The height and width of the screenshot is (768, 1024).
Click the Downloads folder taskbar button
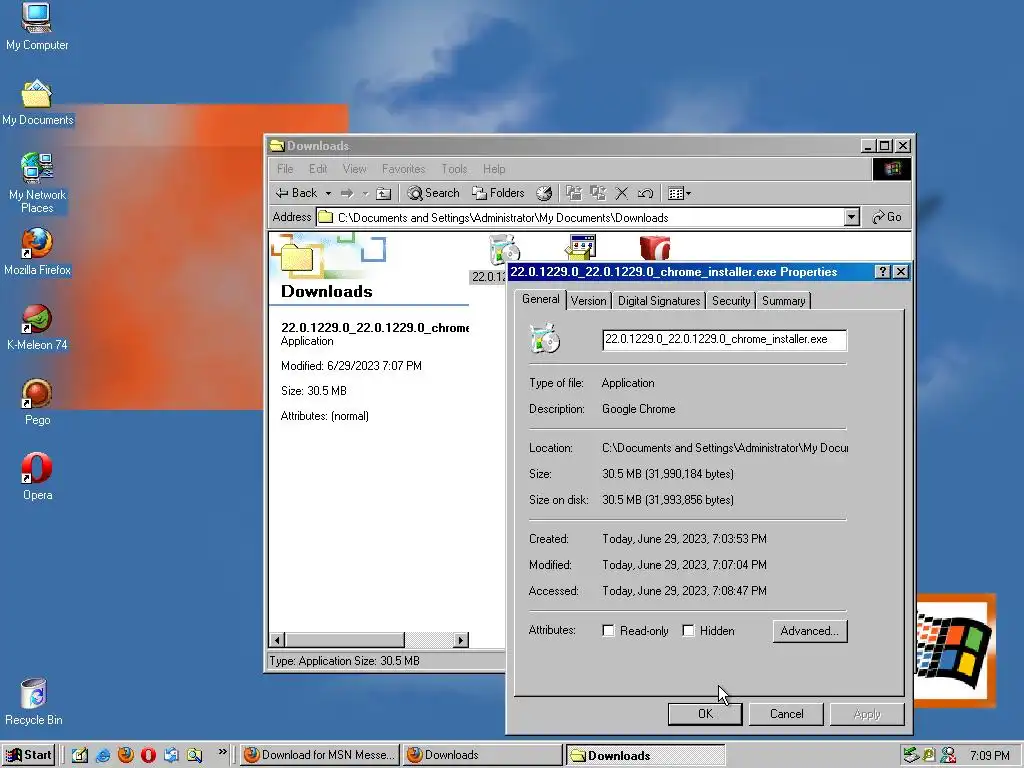click(x=645, y=756)
